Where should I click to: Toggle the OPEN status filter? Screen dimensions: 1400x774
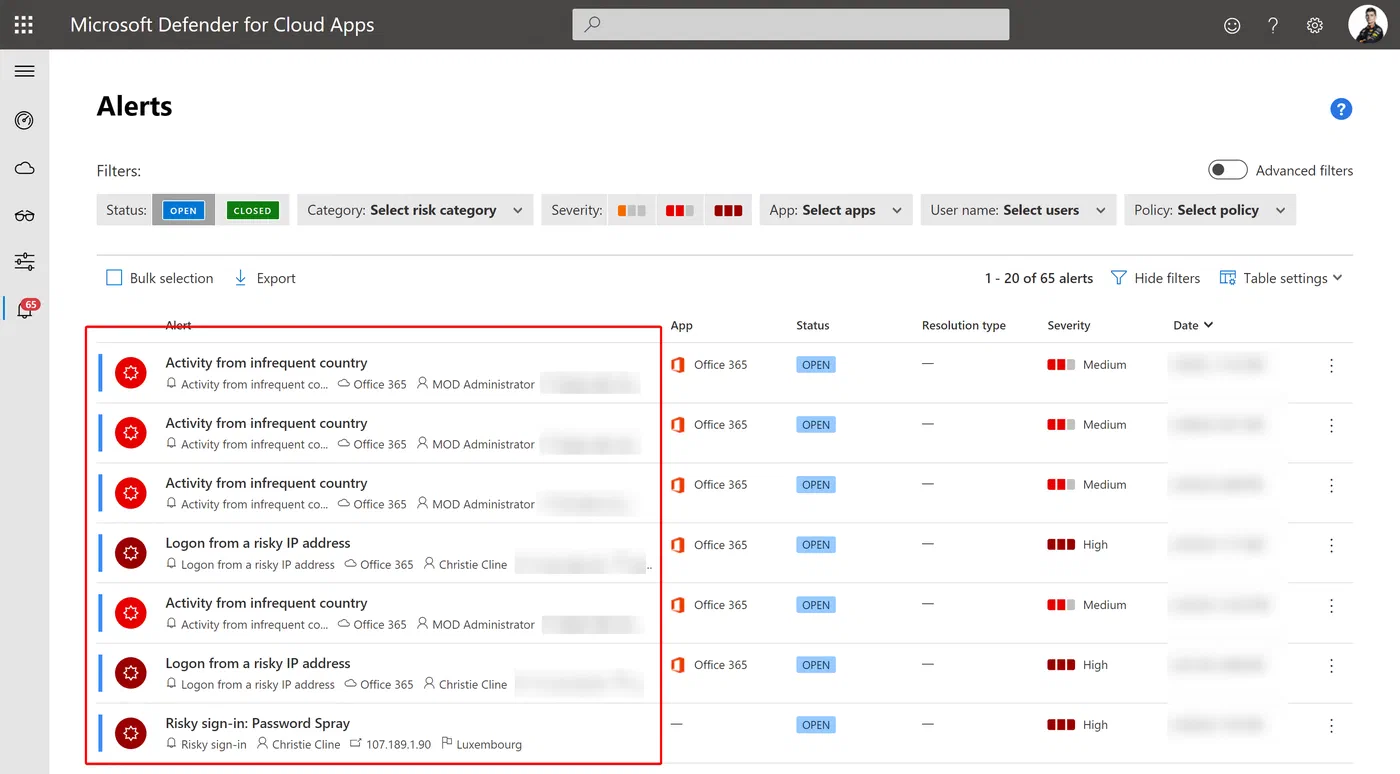pyautogui.click(x=183, y=210)
